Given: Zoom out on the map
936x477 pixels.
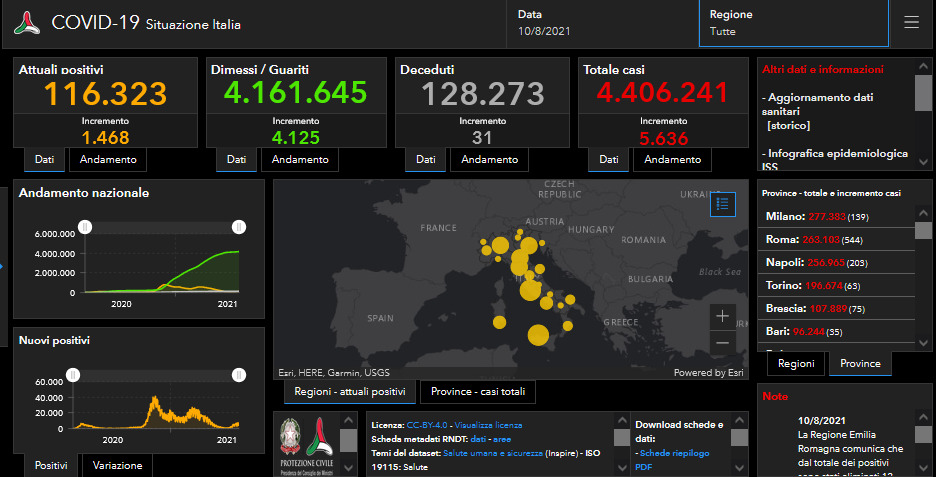Looking at the screenshot, I should tap(723, 343).
